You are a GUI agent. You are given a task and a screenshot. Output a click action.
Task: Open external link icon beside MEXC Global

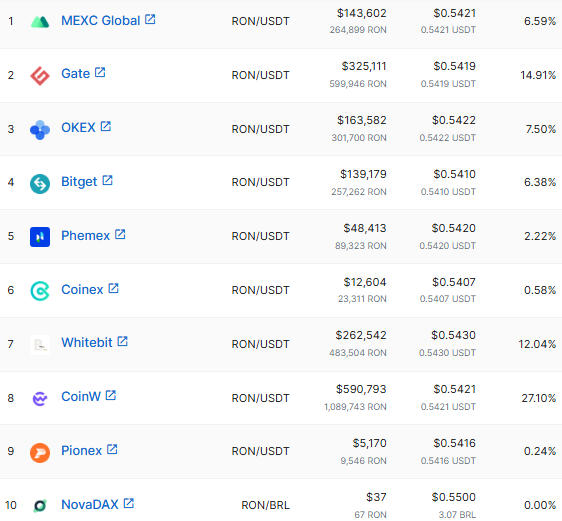pos(150,19)
